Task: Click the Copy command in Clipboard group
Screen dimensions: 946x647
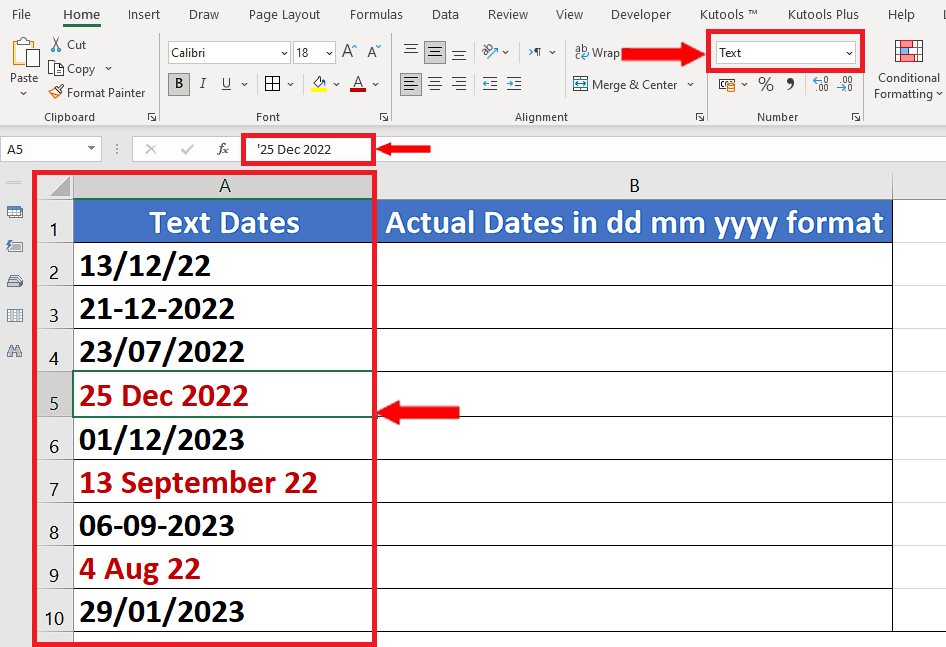Action: click(x=80, y=68)
